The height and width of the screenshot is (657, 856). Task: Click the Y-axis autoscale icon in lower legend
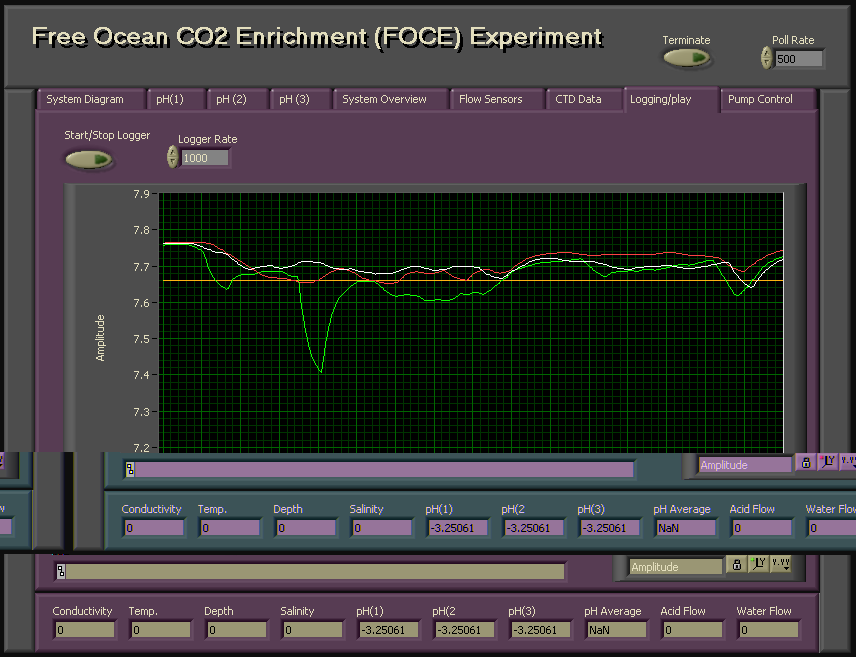tap(758, 565)
